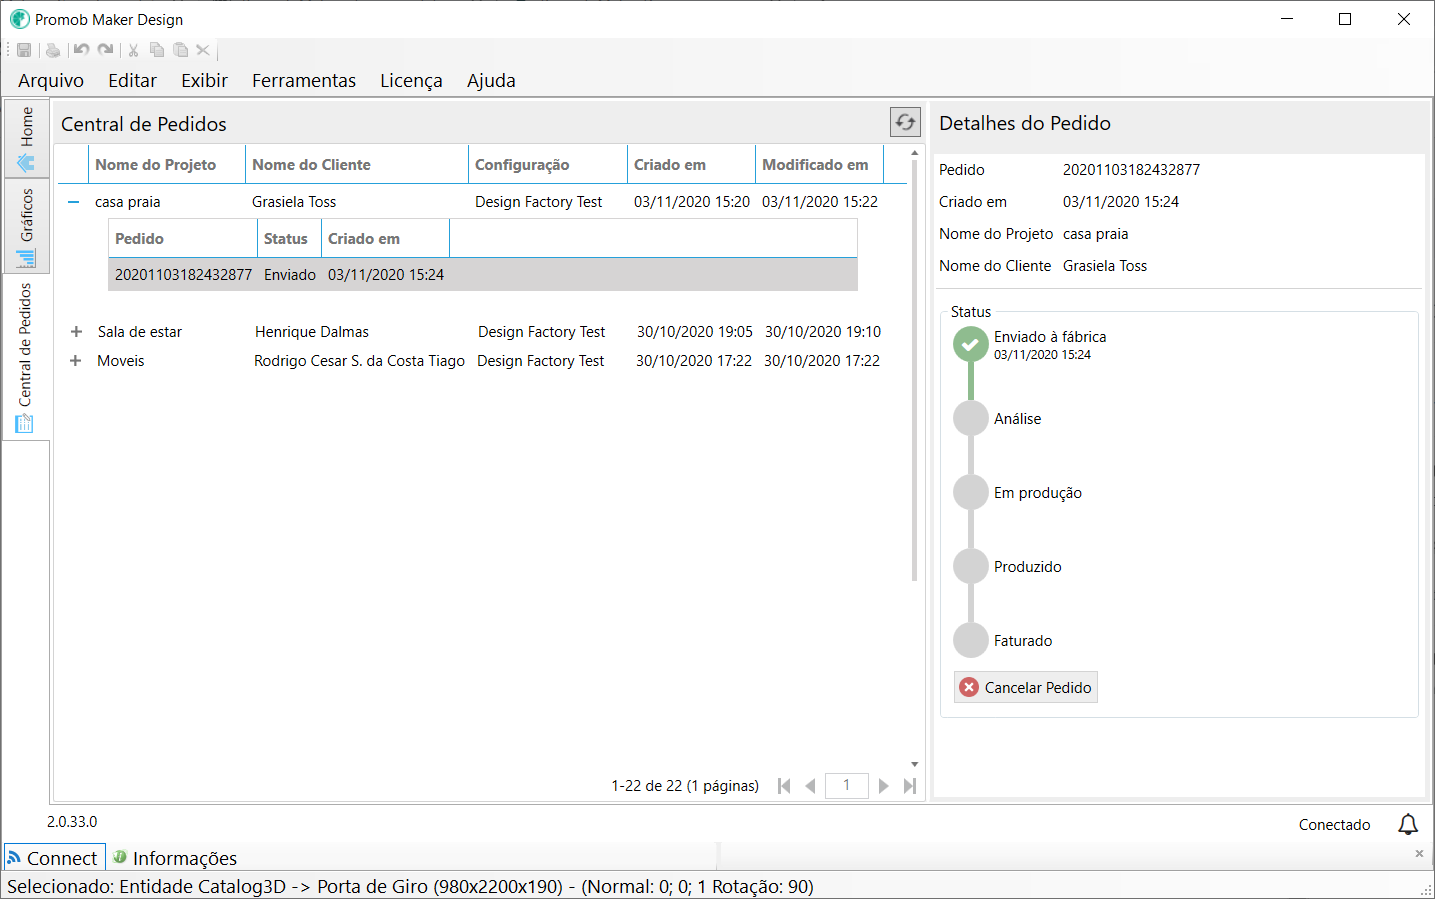1435x899 pixels.
Task: Click the 30/10/2020 19:05 creation date
Action: pos(695,332)
